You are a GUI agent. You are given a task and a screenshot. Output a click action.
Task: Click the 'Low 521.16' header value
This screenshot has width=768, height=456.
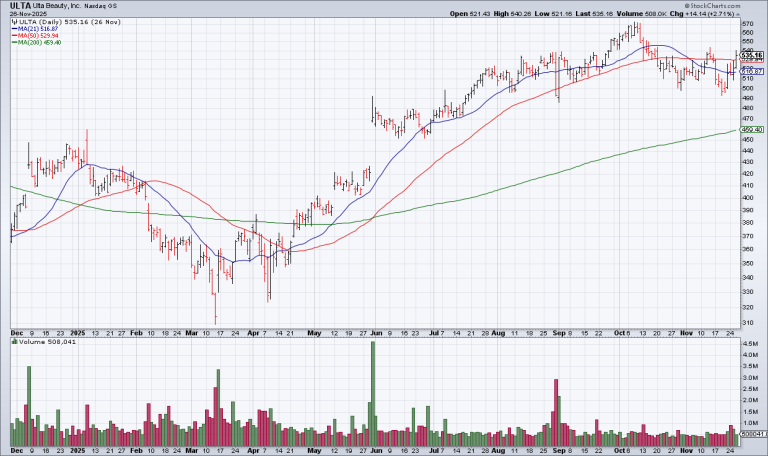click(x=553, y=14)
